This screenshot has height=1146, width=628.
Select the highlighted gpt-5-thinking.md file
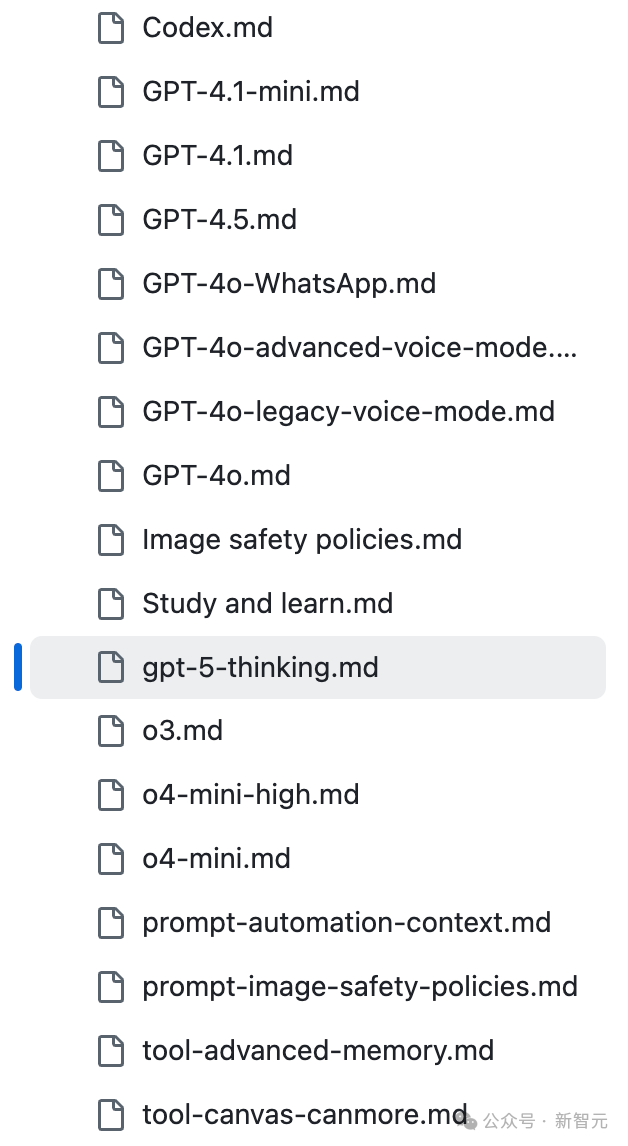(x=260, y=667)
